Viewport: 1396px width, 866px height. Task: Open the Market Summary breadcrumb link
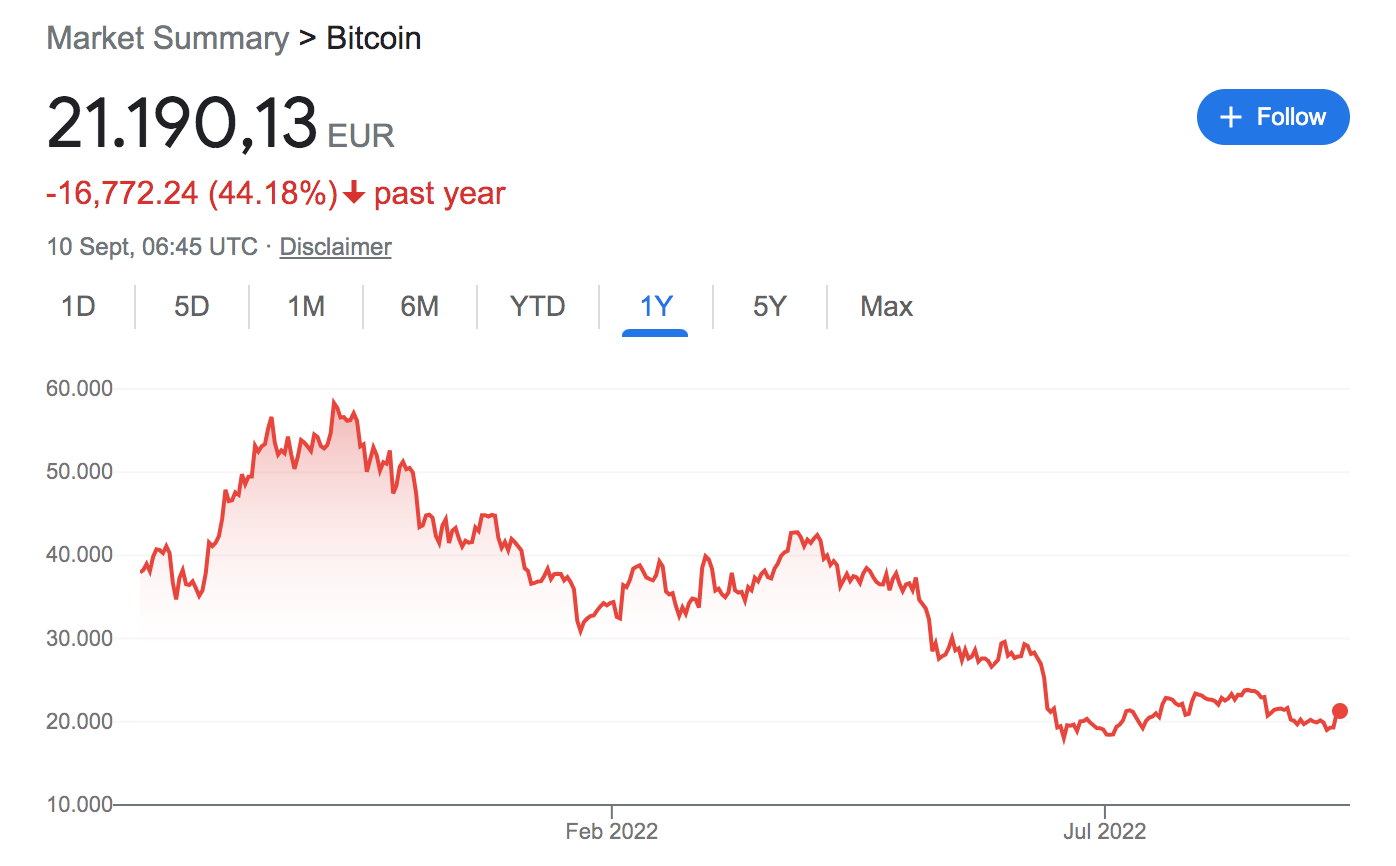(x=167, y=38)
